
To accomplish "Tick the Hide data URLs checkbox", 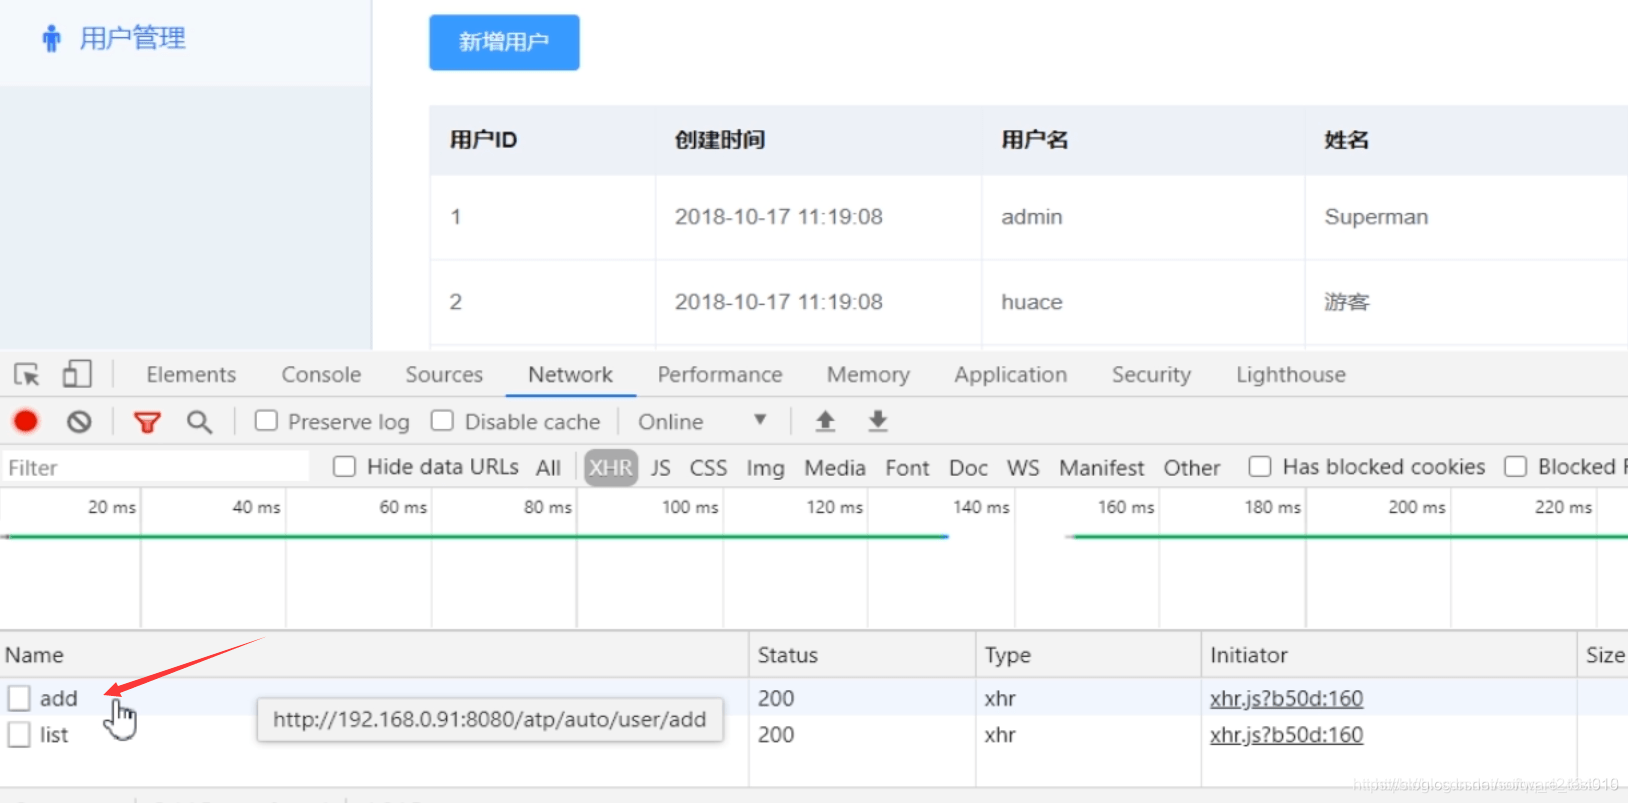I will click(x=344, y=467).
